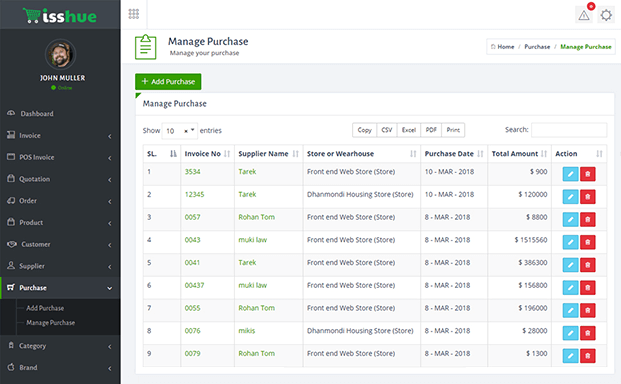Open invoice number 0079 link
The height and width of the screenshot is (384, 621).
coord(192,354)
